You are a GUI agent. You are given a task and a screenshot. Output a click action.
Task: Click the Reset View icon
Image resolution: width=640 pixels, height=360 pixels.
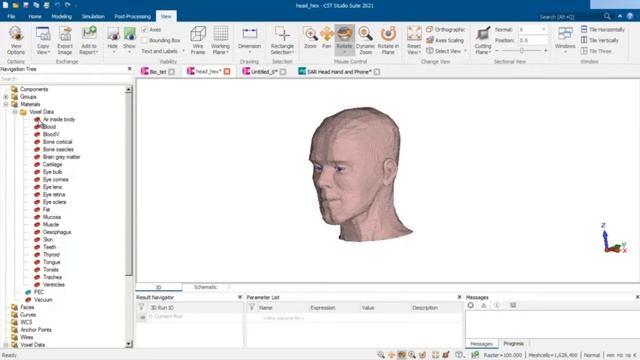(414, 40)
